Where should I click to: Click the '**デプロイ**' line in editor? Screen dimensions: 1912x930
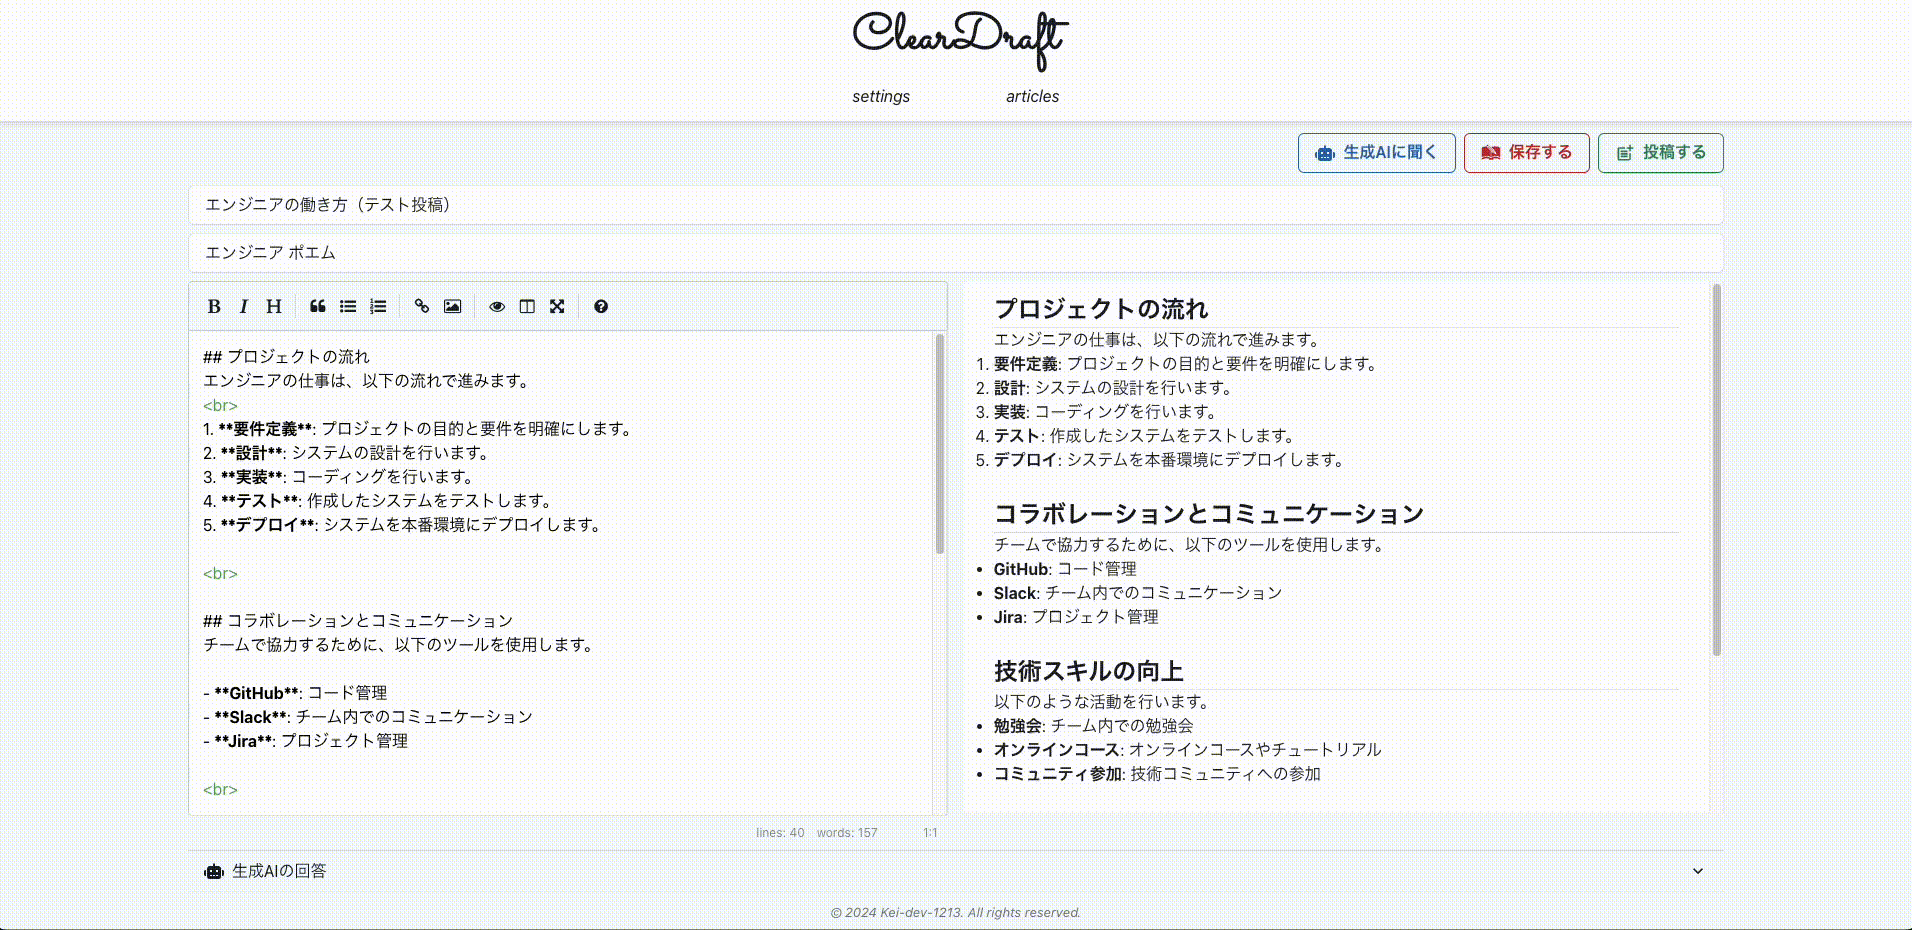coord(402,525)
